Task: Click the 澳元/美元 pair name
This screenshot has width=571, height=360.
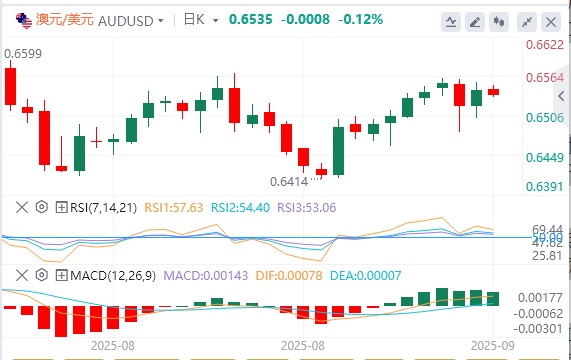Action: (65, 20)
